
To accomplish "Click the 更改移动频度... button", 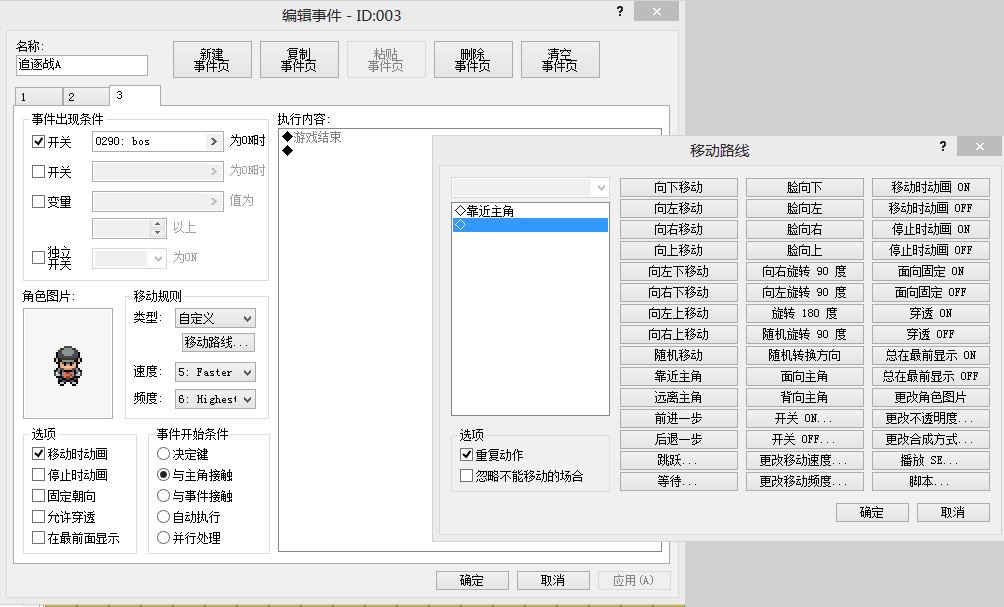I will tap(805, 482).
